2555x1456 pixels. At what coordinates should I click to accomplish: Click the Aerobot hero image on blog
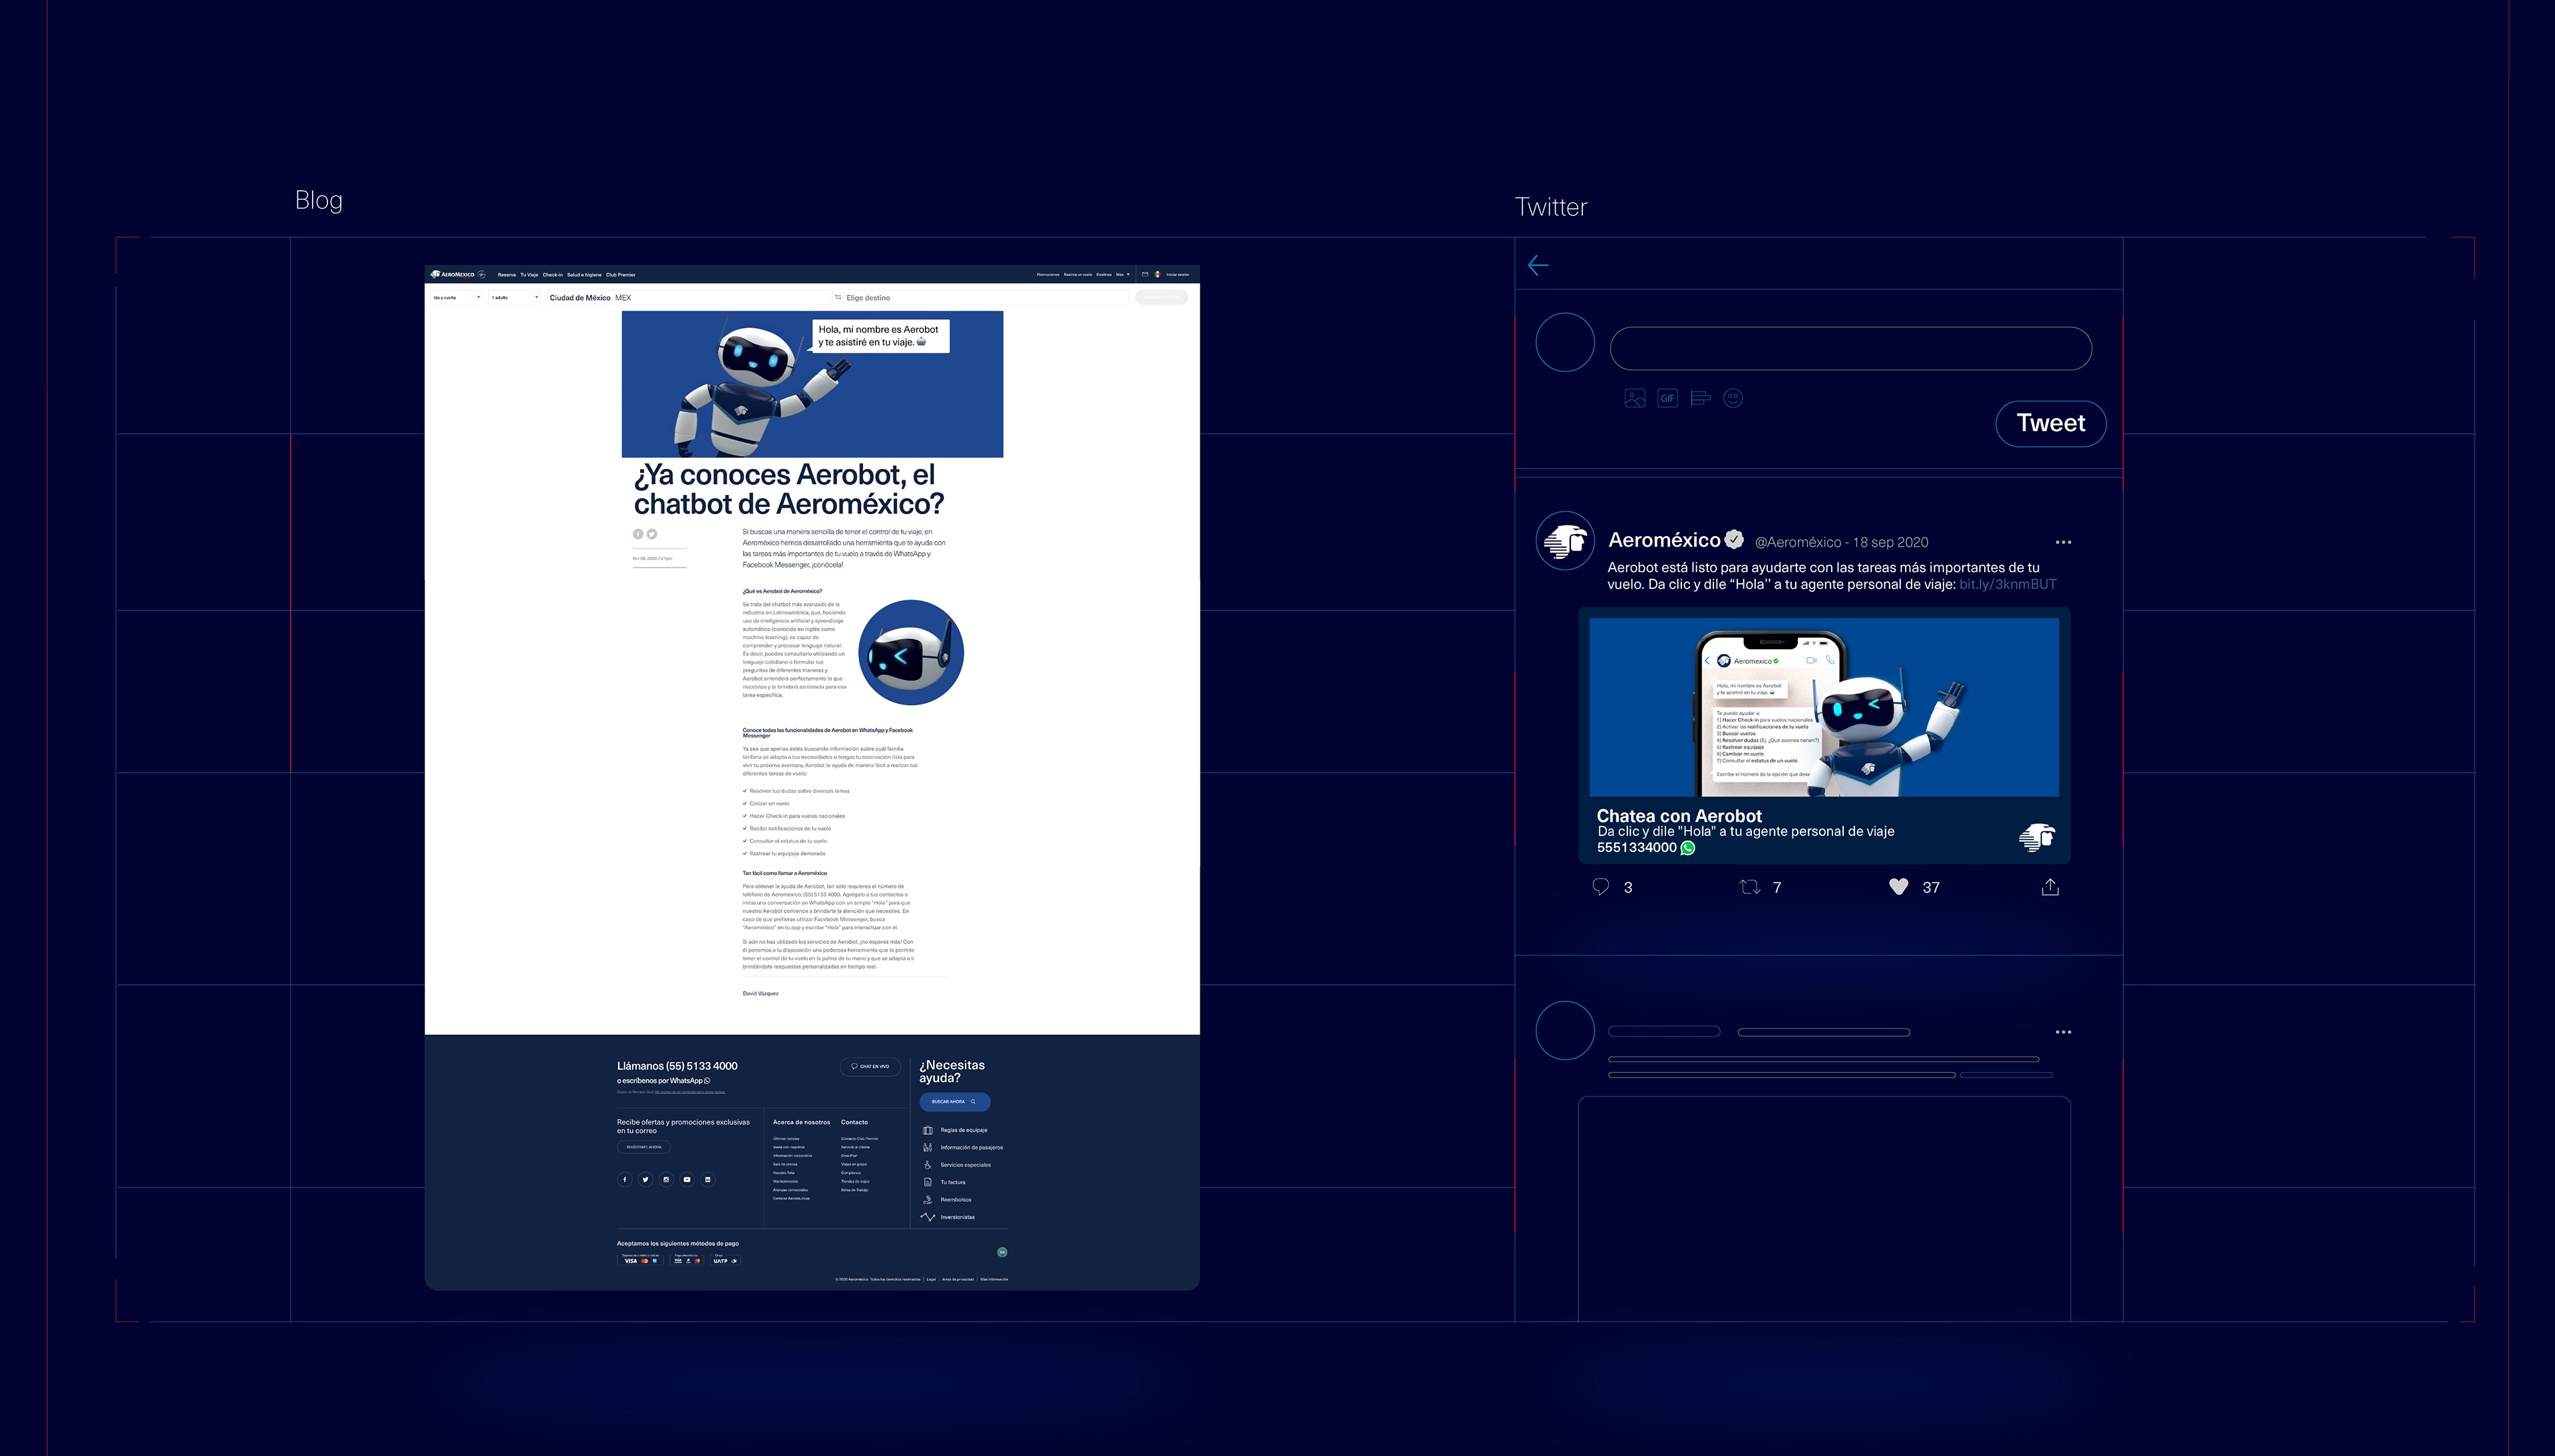click(812, 384)
